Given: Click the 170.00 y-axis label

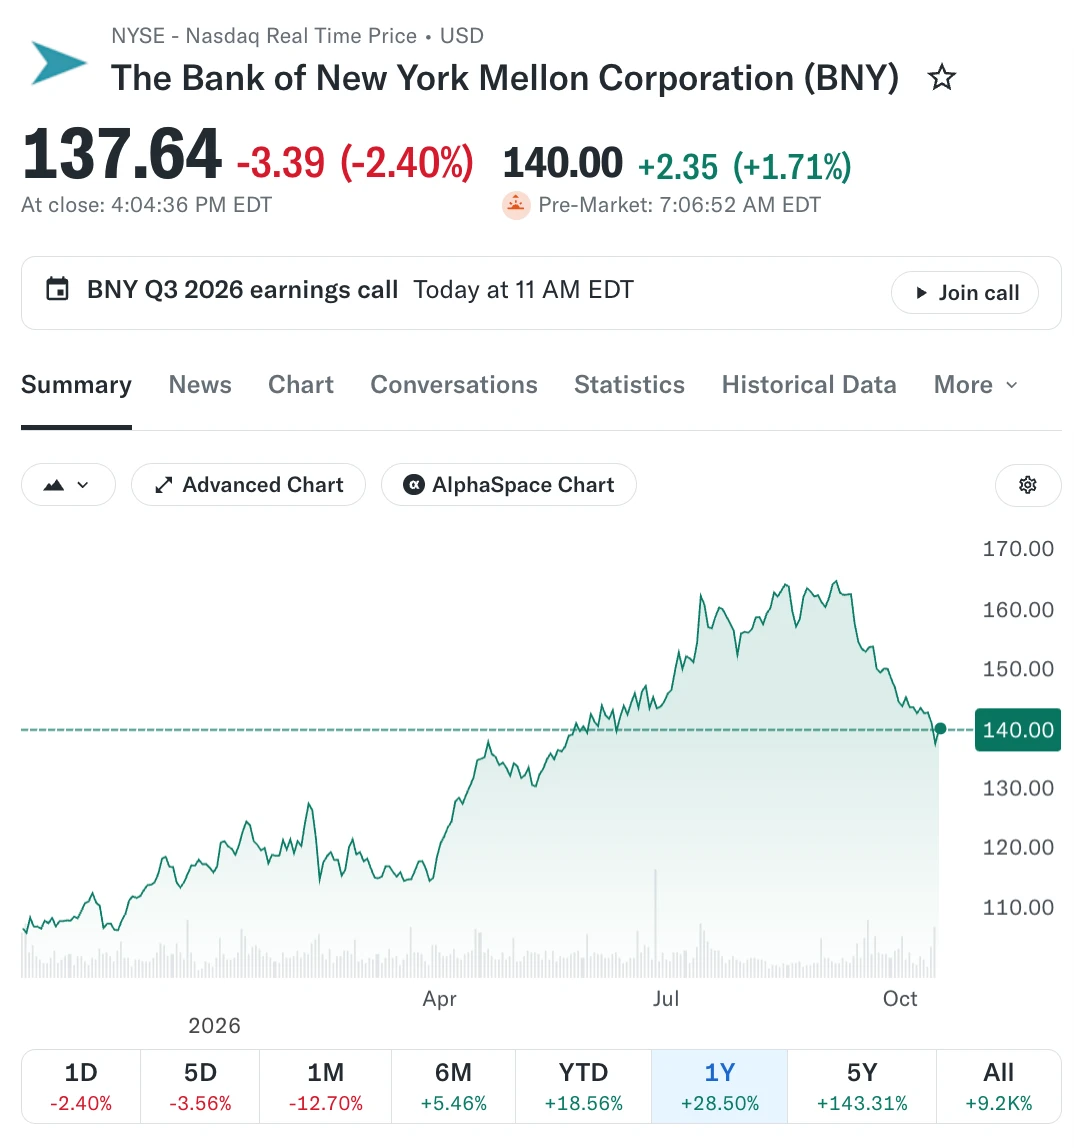Looking at the screenshot, I should pyautogui.click(x=1018, y=548).
